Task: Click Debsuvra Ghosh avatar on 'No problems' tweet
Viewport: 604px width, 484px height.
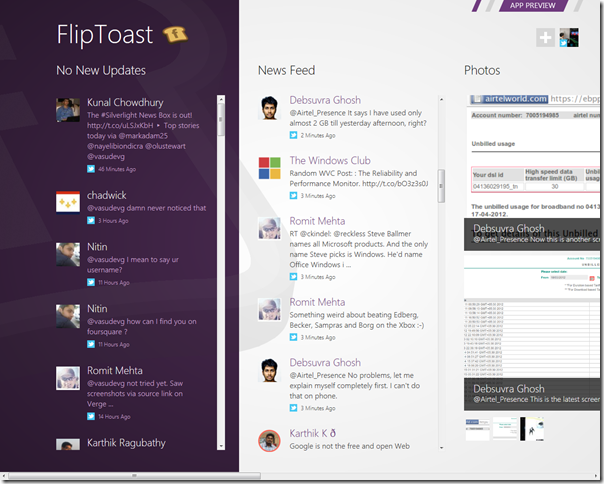Action: coord(270,370)
